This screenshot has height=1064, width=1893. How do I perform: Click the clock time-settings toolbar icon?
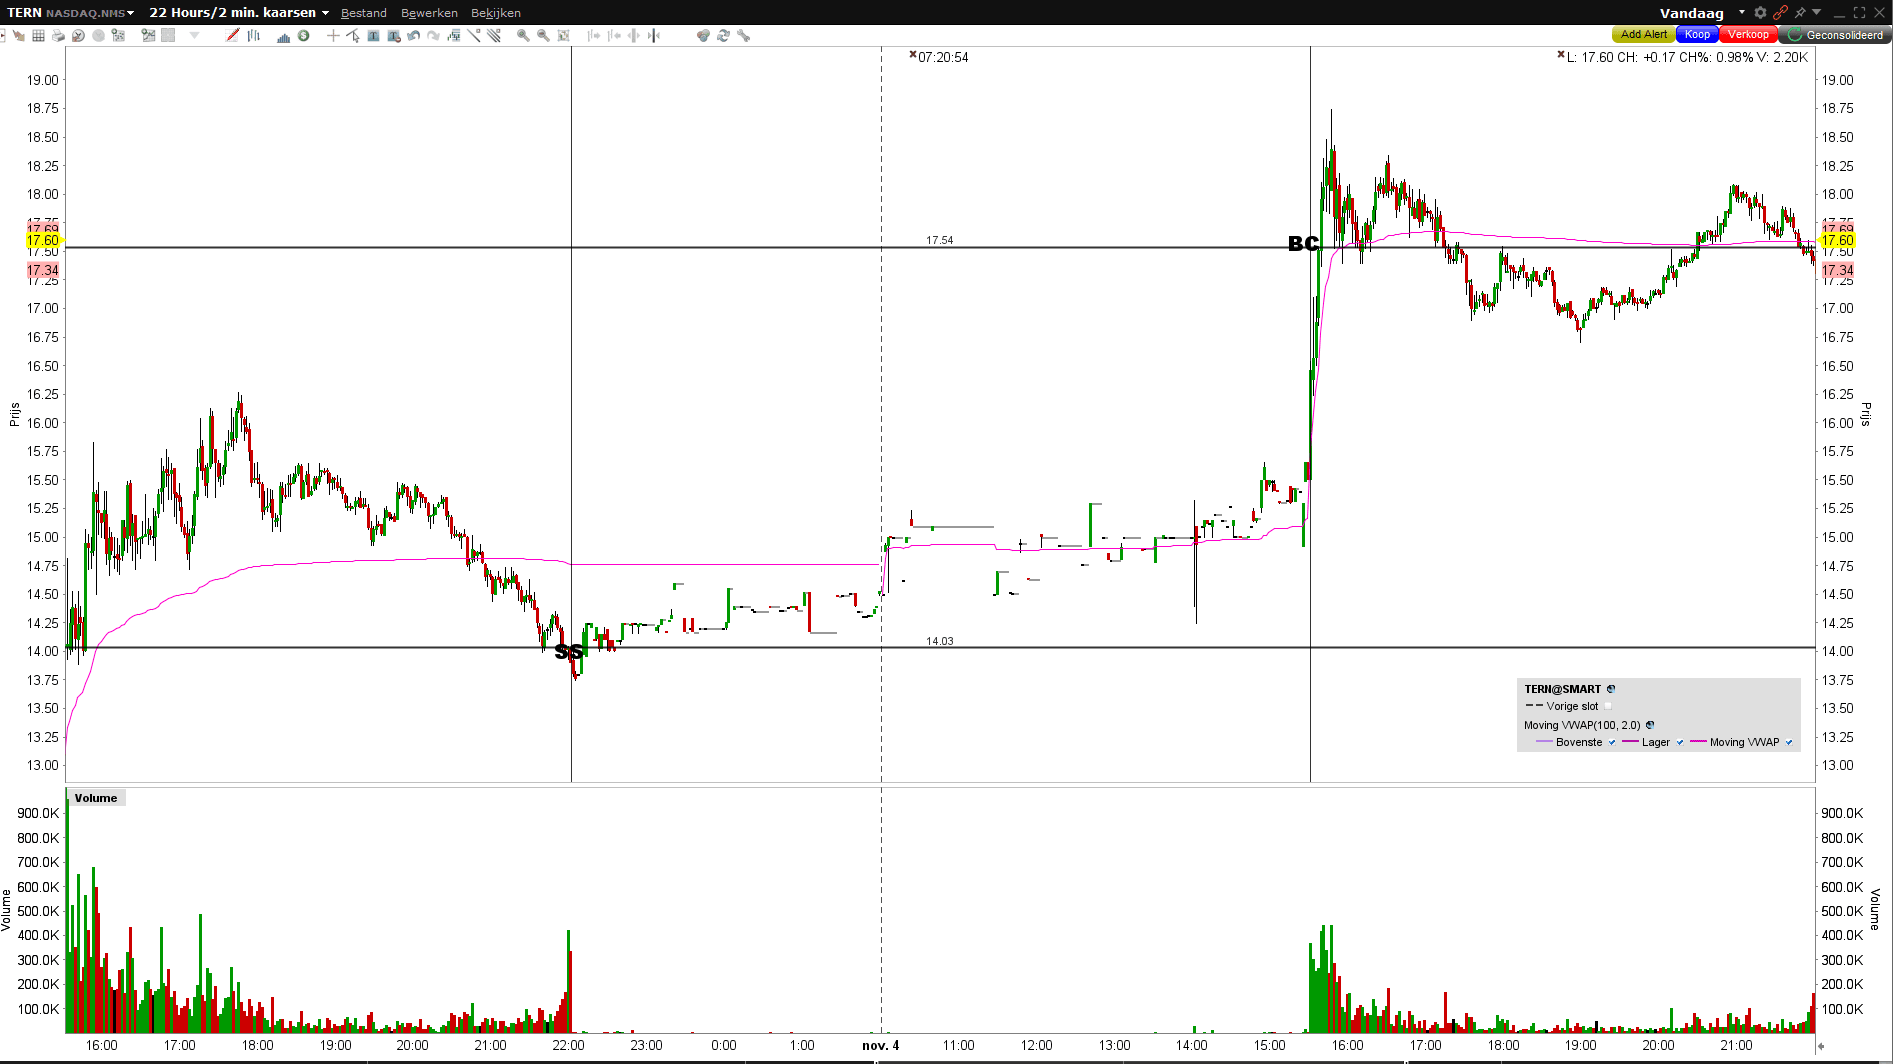tap(78, 36)
